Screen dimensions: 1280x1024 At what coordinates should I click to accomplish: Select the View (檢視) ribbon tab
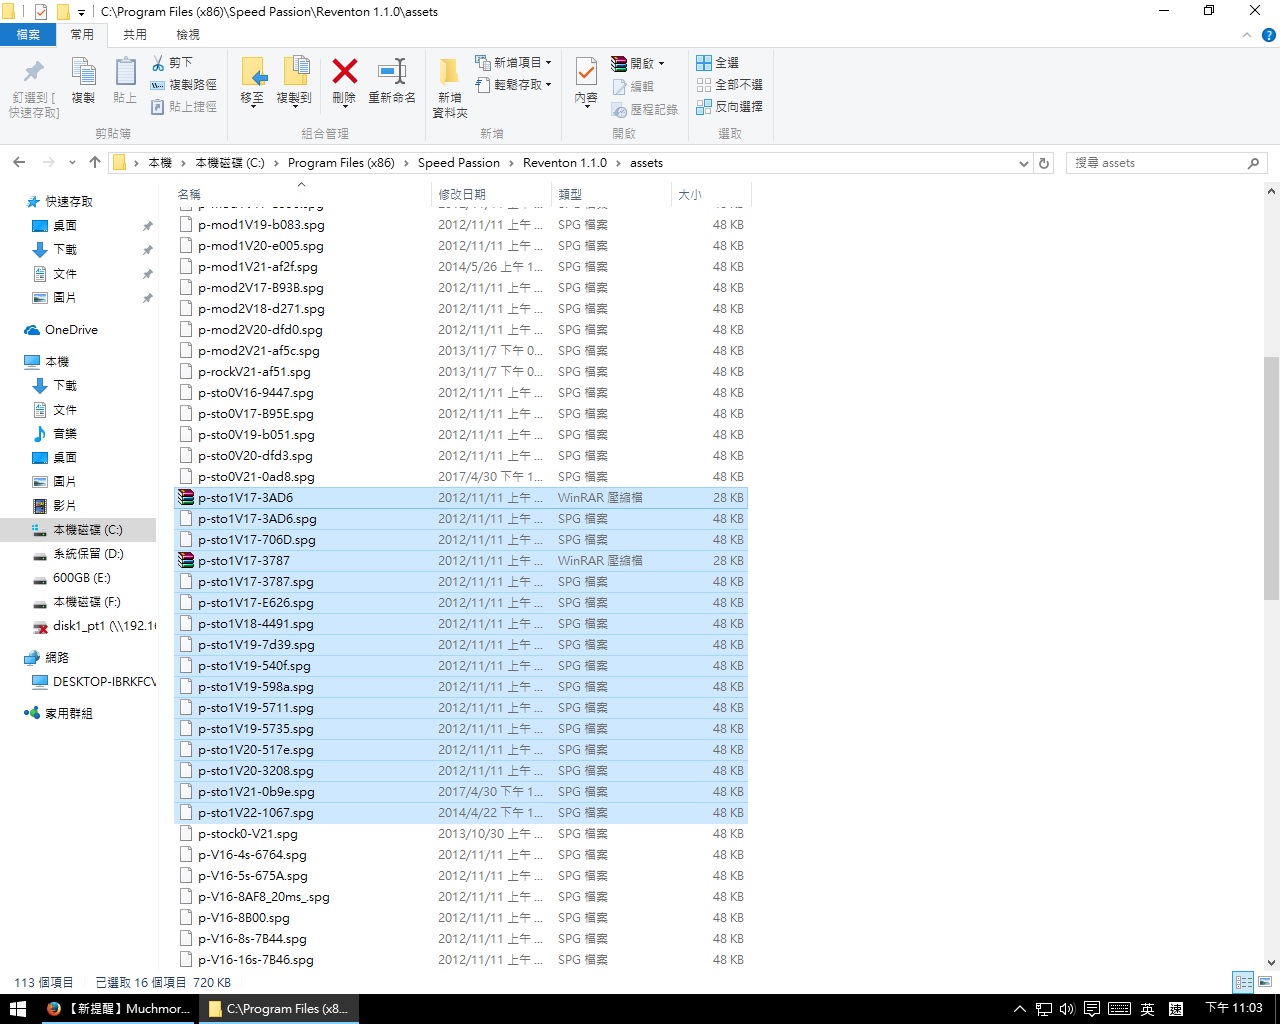[x=188, y=35]
